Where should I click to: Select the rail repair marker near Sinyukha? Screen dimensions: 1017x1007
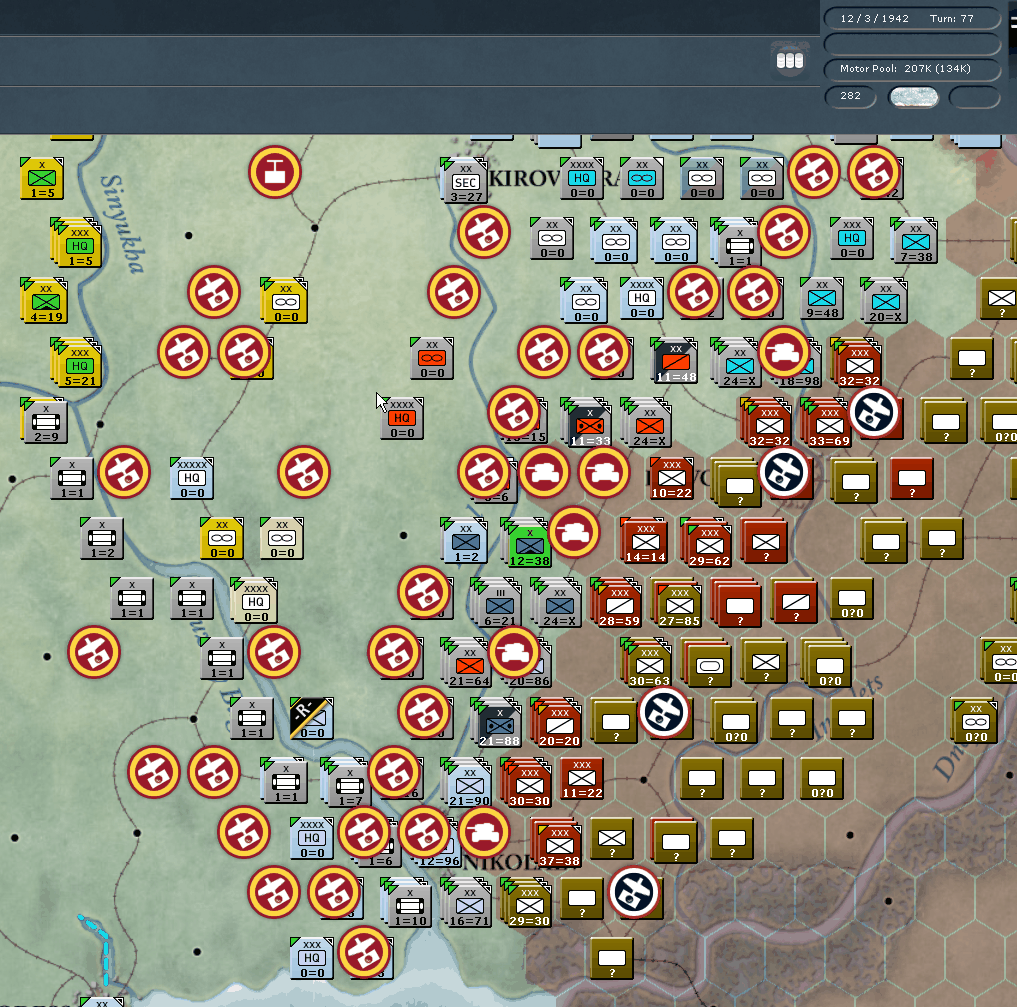point(274,172)
